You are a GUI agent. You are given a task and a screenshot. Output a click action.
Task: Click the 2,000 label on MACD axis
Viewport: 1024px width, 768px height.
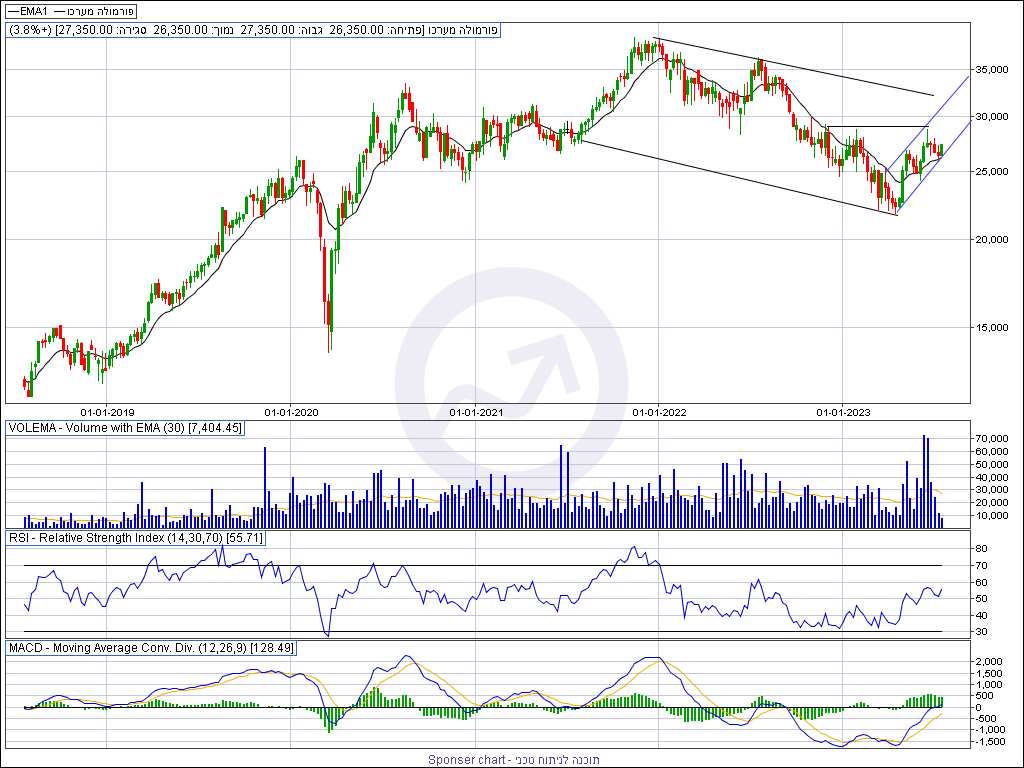point(989,662)
